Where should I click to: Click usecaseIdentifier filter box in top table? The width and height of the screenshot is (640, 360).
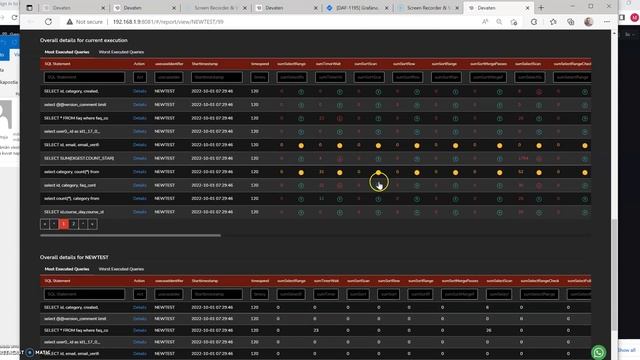pos(169,77)
